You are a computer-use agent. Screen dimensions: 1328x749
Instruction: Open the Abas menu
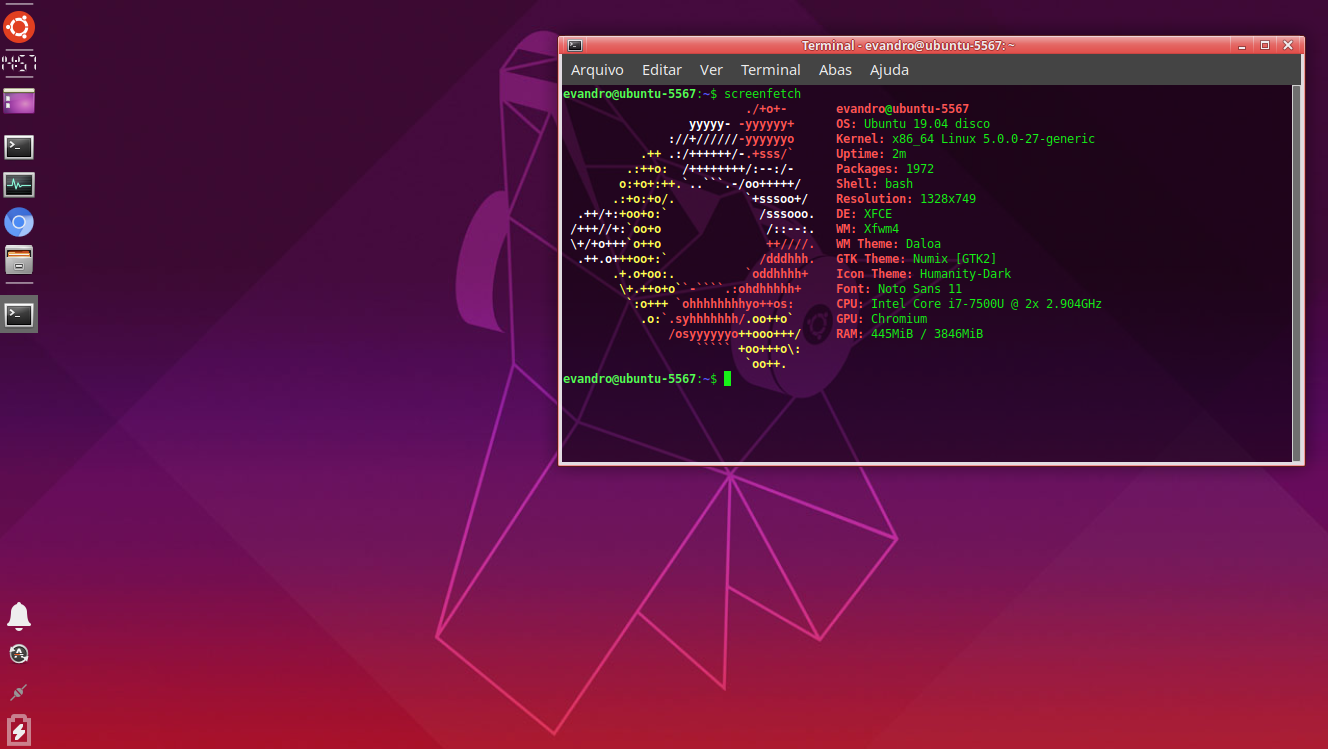point(835,70)
